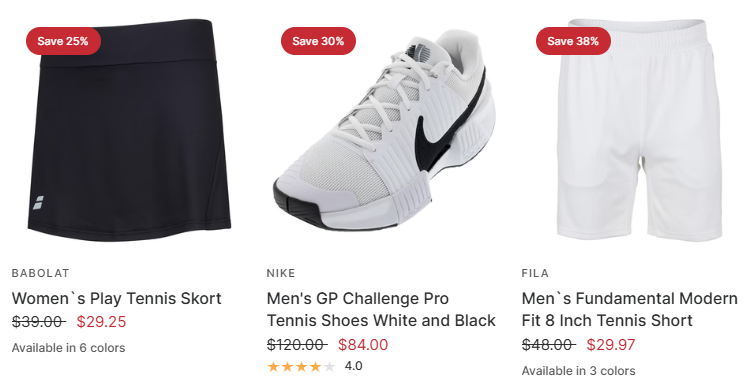
Task: Click the NIKE brand label
Action: [x=281, y=273]
